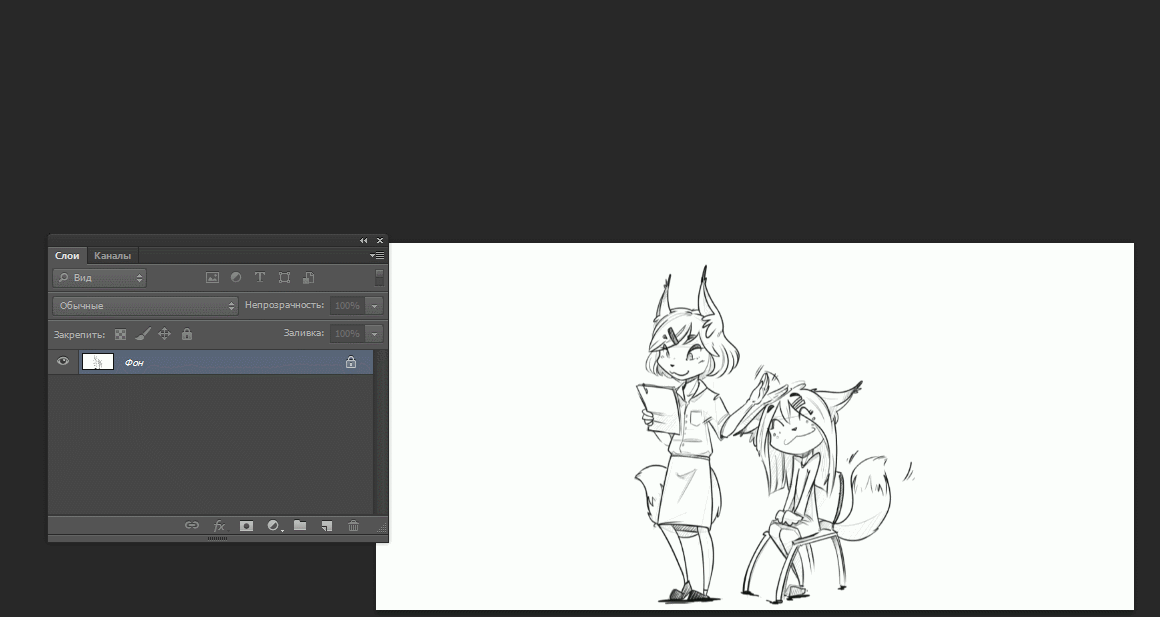Collapse the panel with the double-arrow icon

pyautogui.click(x=363, y=240)
